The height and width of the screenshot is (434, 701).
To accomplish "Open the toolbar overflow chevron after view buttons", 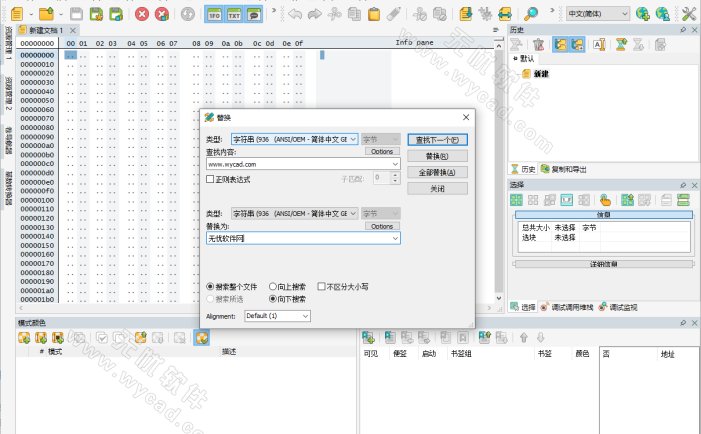I will [x=274, y=10].
